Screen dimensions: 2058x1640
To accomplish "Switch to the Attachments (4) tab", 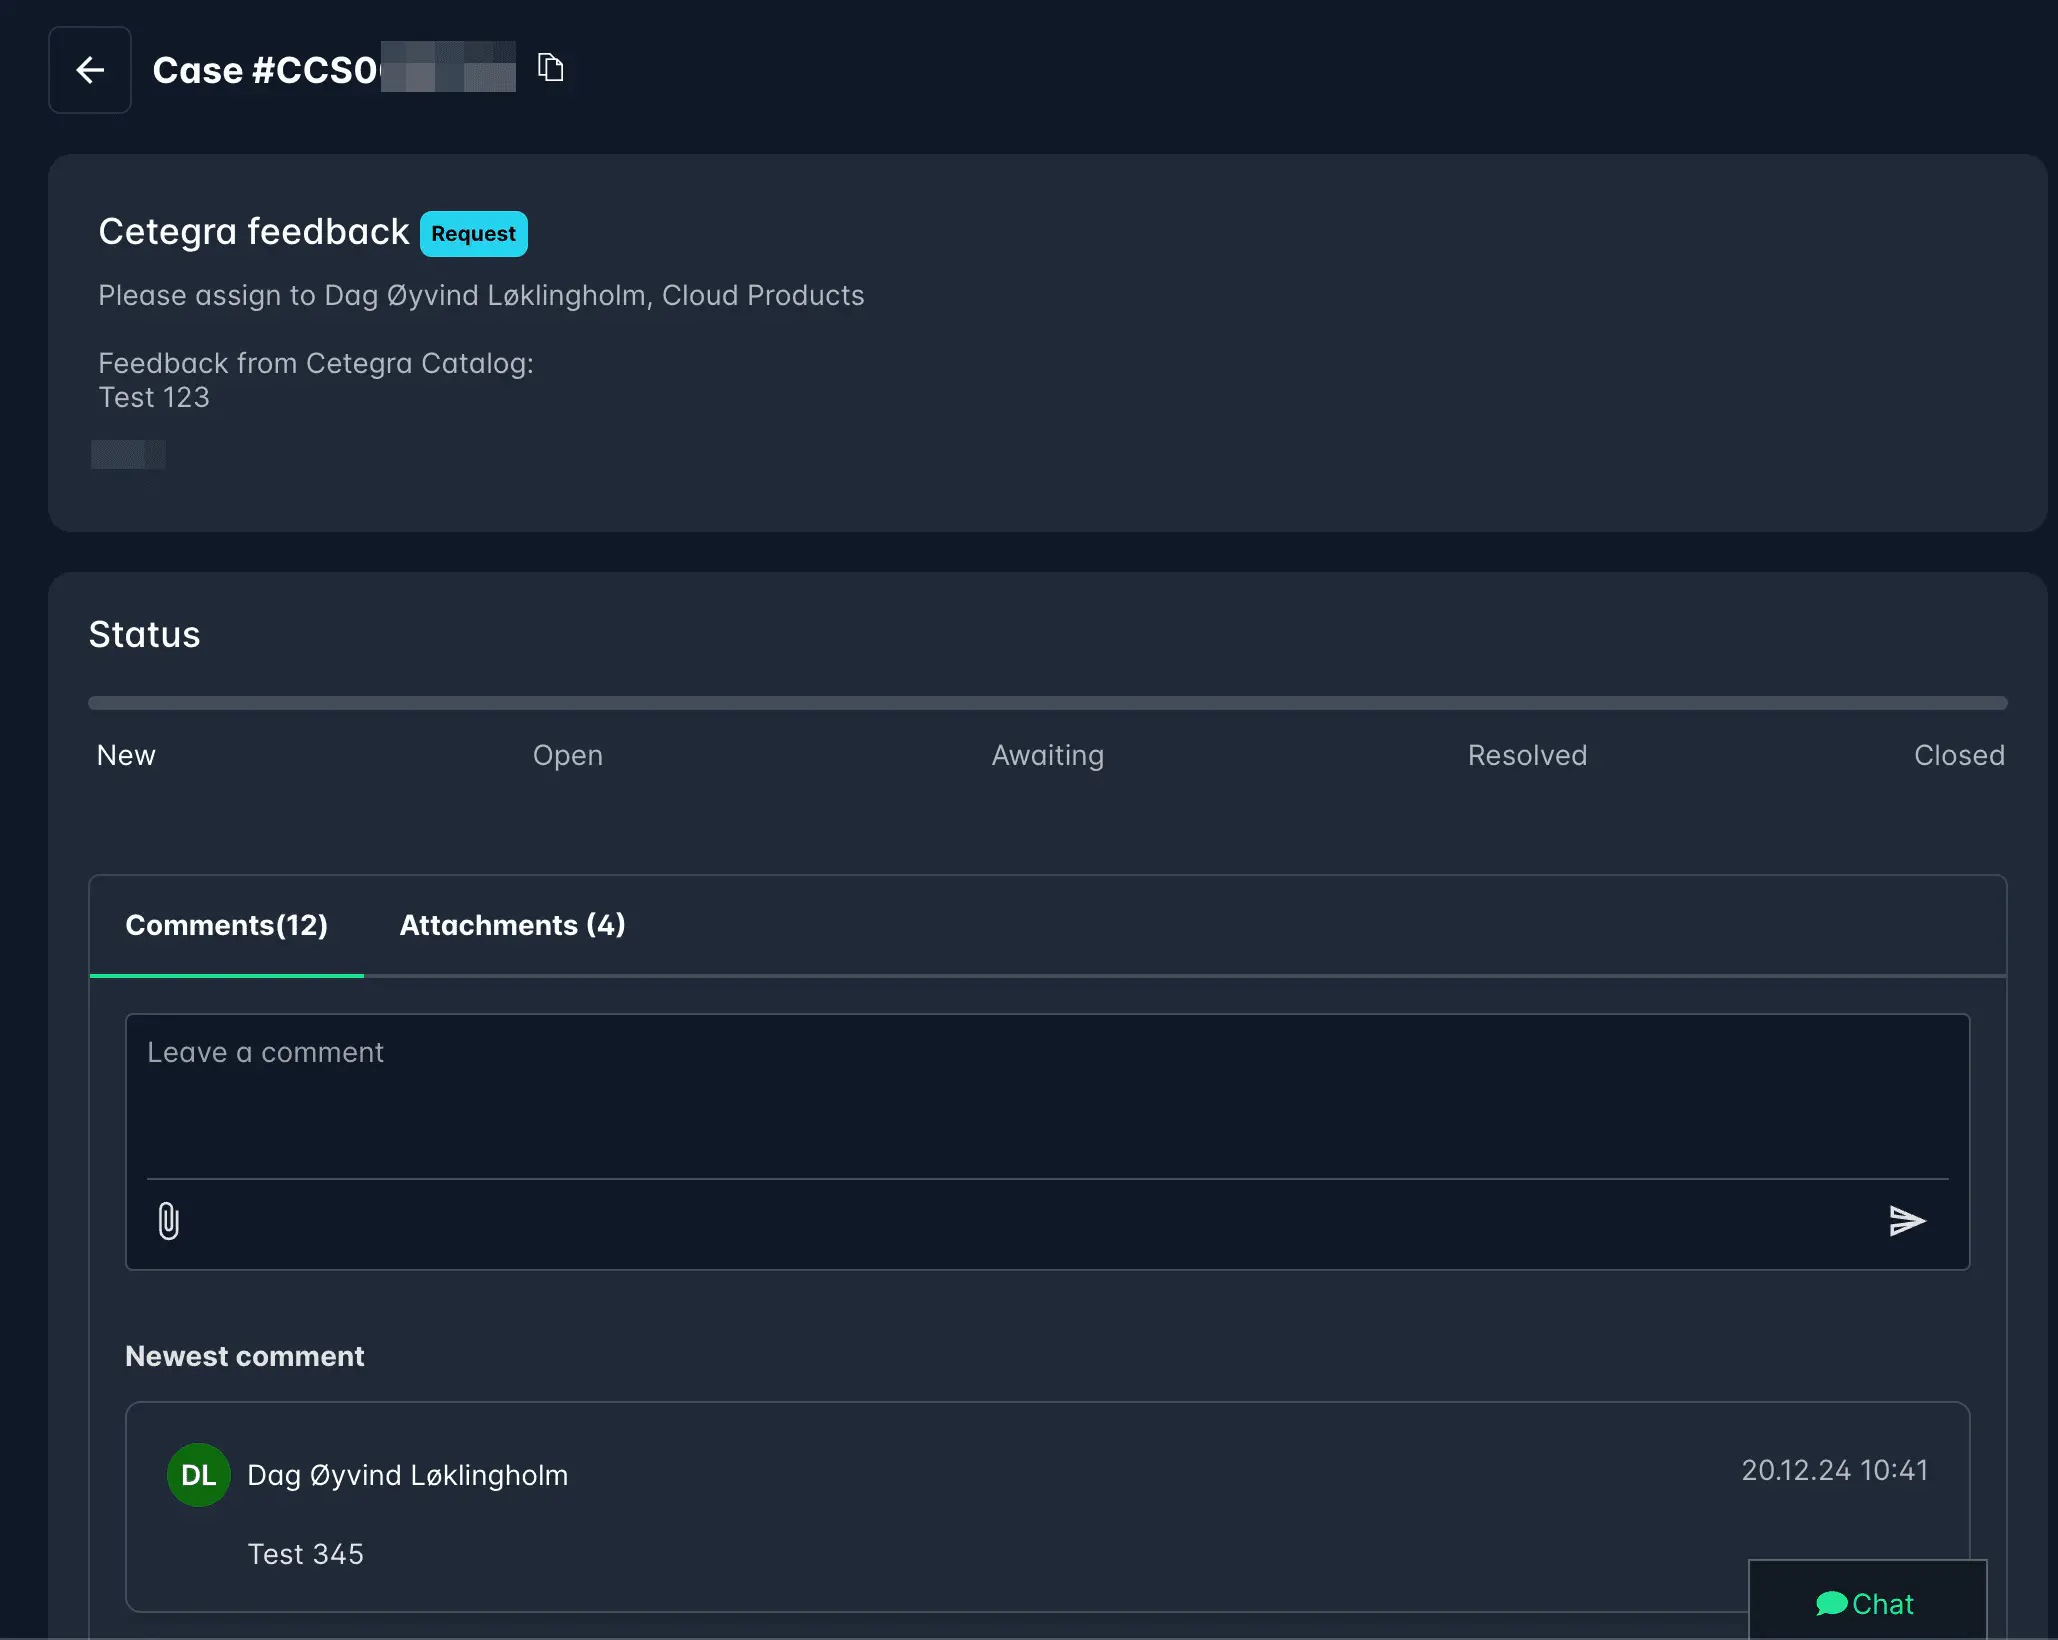I will 512,925.
